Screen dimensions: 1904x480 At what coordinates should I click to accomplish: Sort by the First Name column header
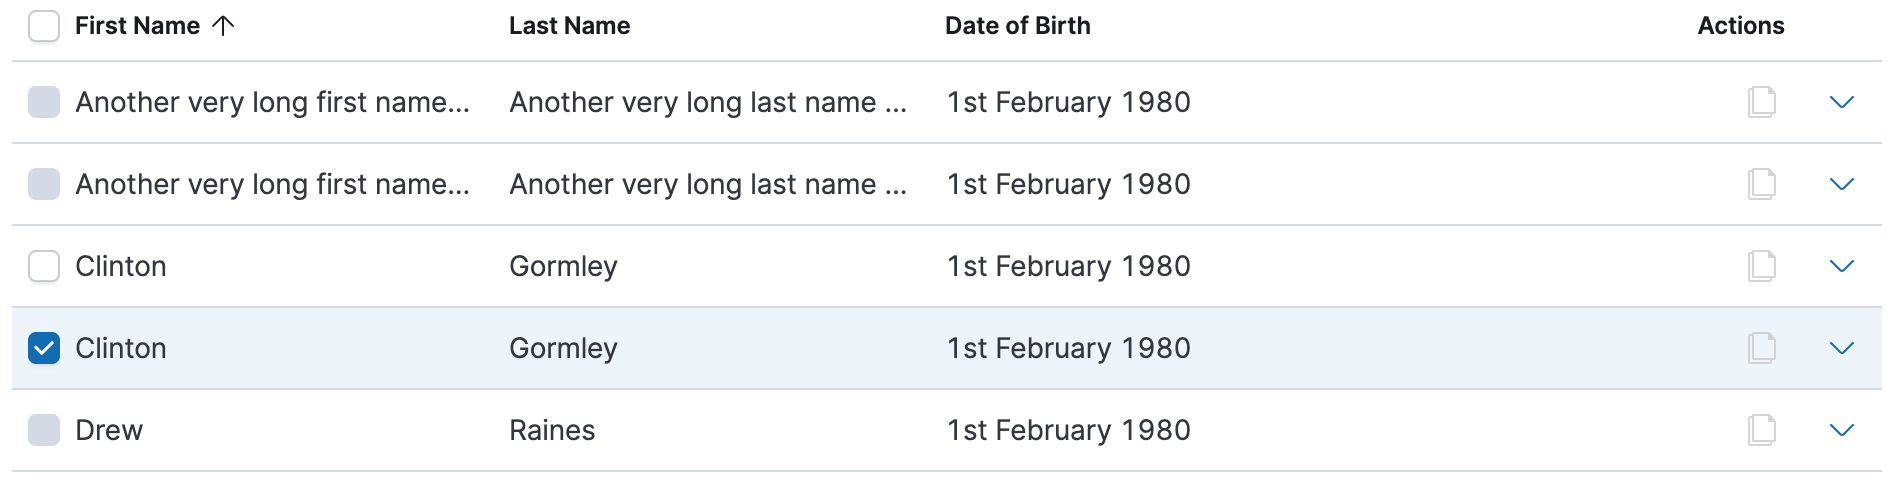coord(137,26)
